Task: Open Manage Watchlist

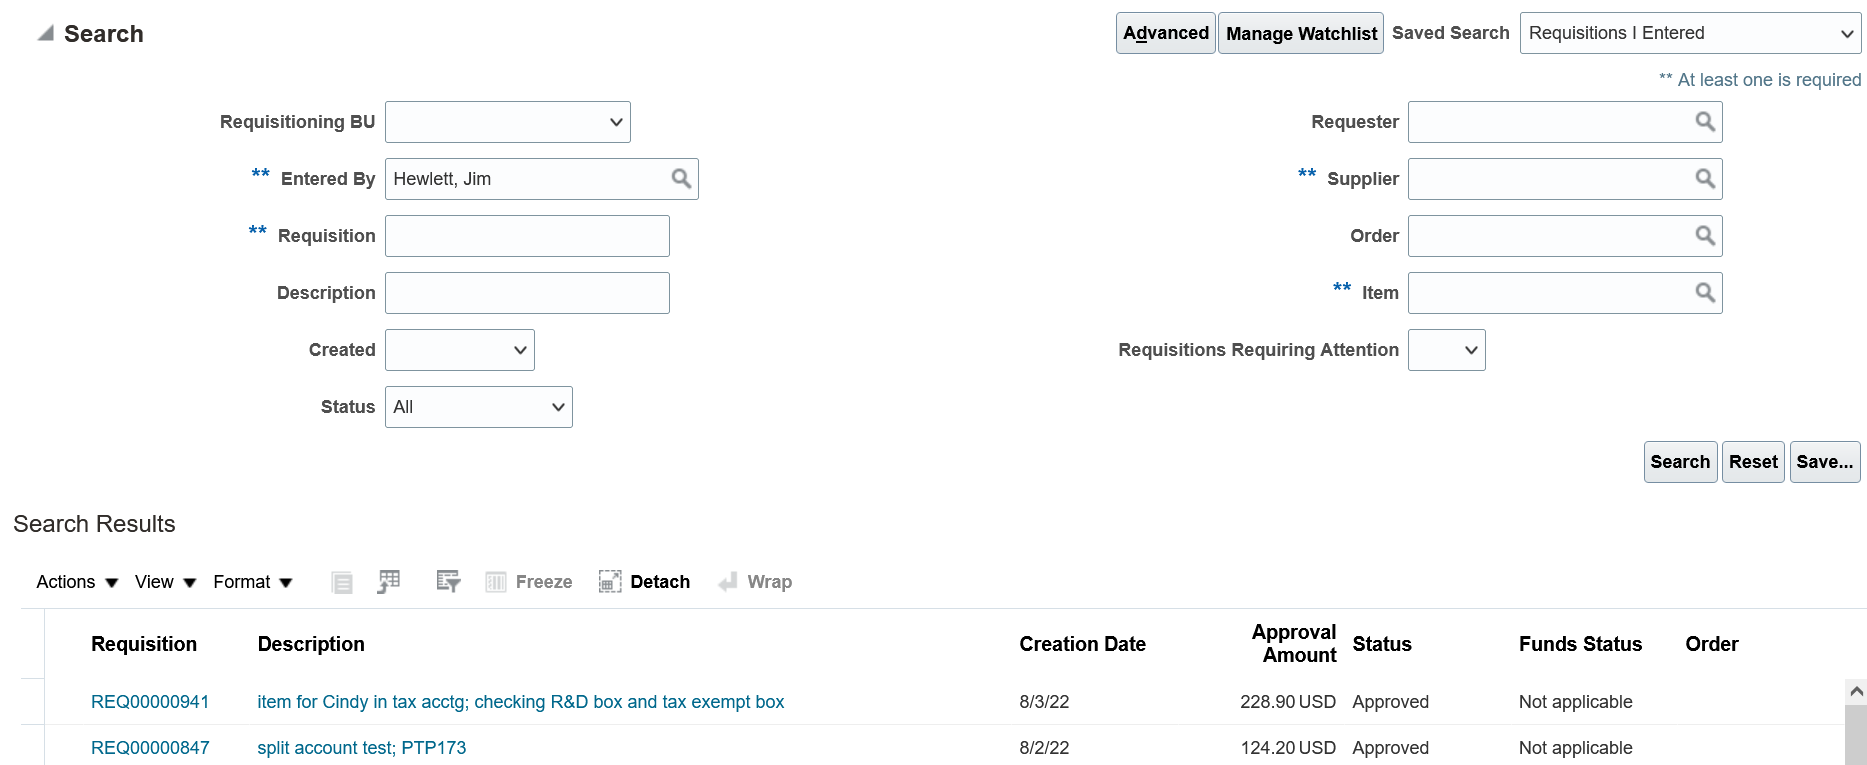Action: 1301,33
